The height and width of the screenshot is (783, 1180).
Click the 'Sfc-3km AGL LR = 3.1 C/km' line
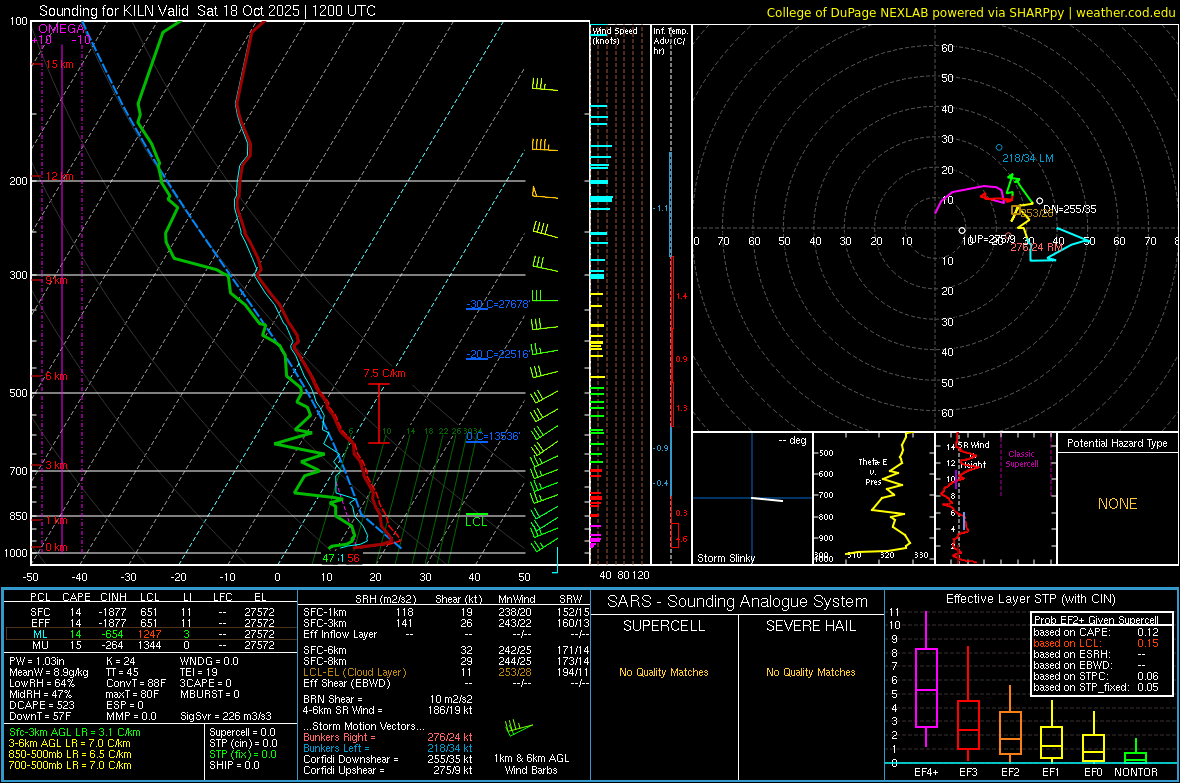pos(75,732)
